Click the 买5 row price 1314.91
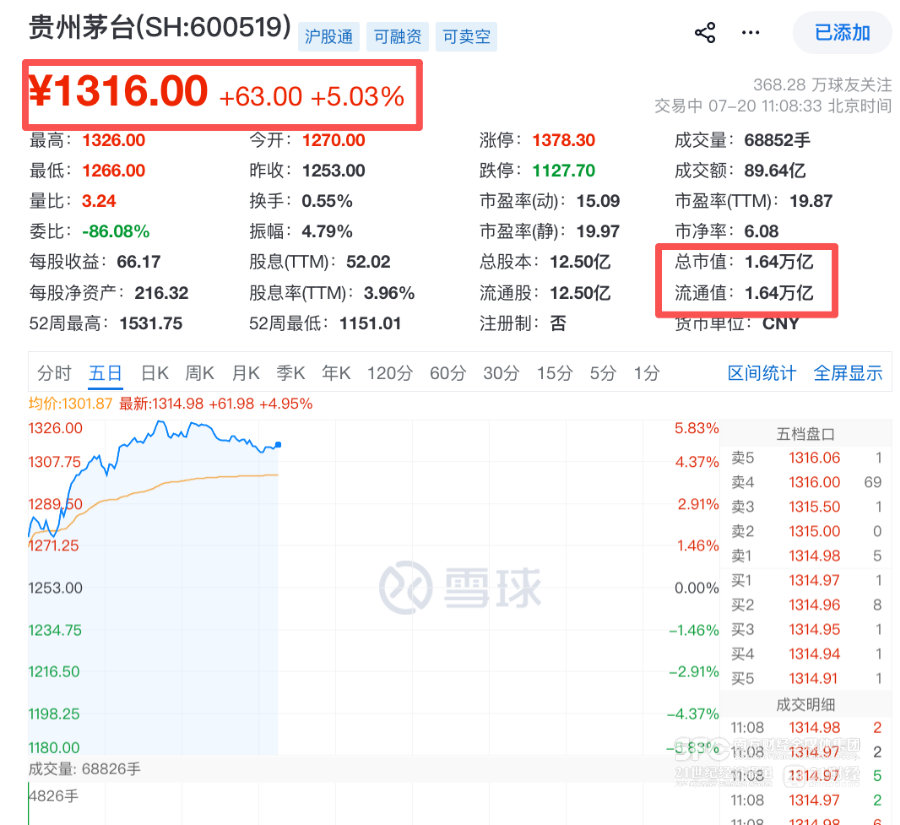The width and height of the screenshot is (900, 825). [x=814, y=679]
